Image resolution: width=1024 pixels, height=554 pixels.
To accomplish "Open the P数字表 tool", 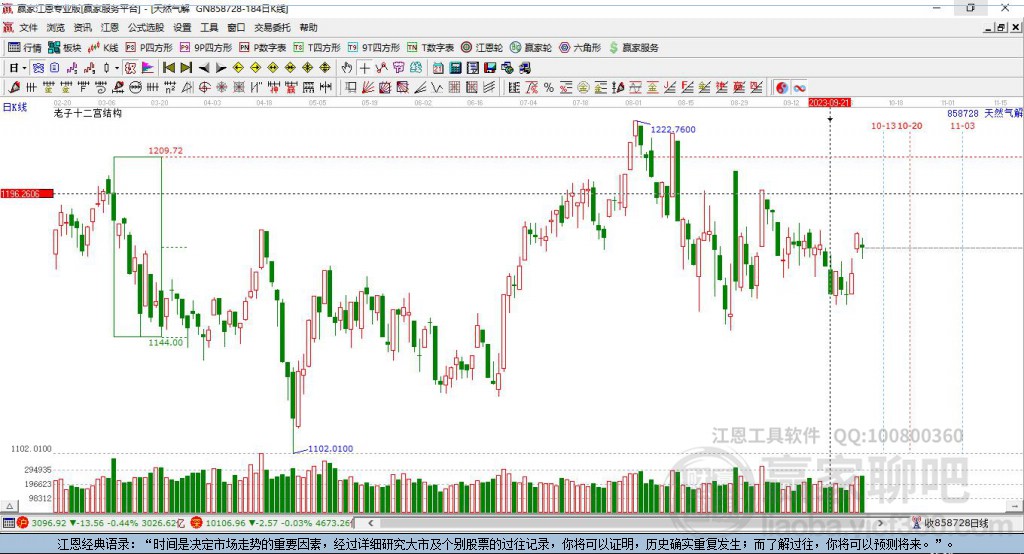I will pos(263,48).
